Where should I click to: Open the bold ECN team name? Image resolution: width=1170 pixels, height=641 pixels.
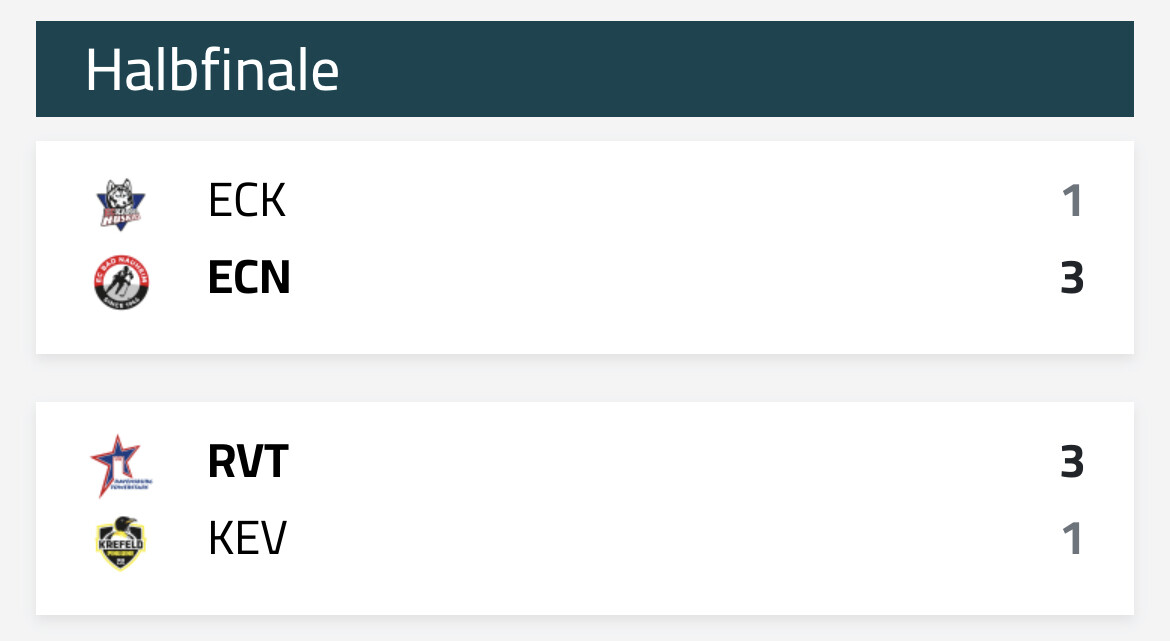(x=249, y=278)
